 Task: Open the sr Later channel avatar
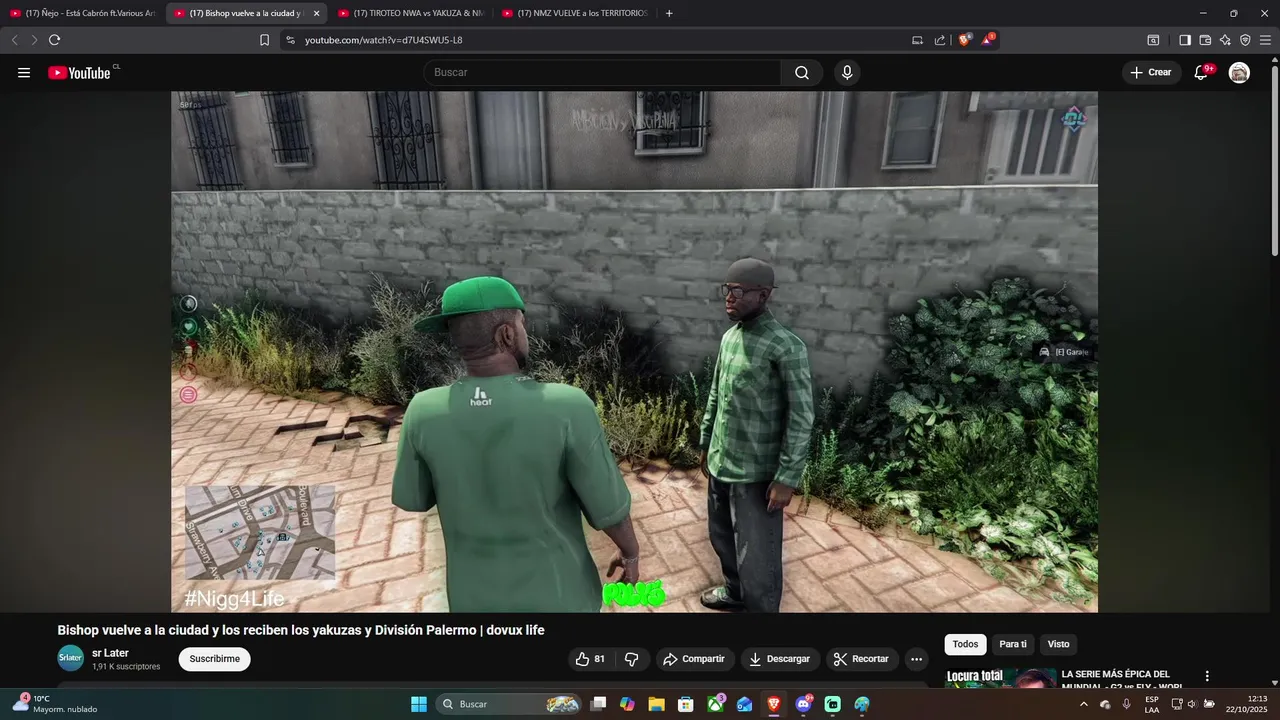(x=70, y=658)
